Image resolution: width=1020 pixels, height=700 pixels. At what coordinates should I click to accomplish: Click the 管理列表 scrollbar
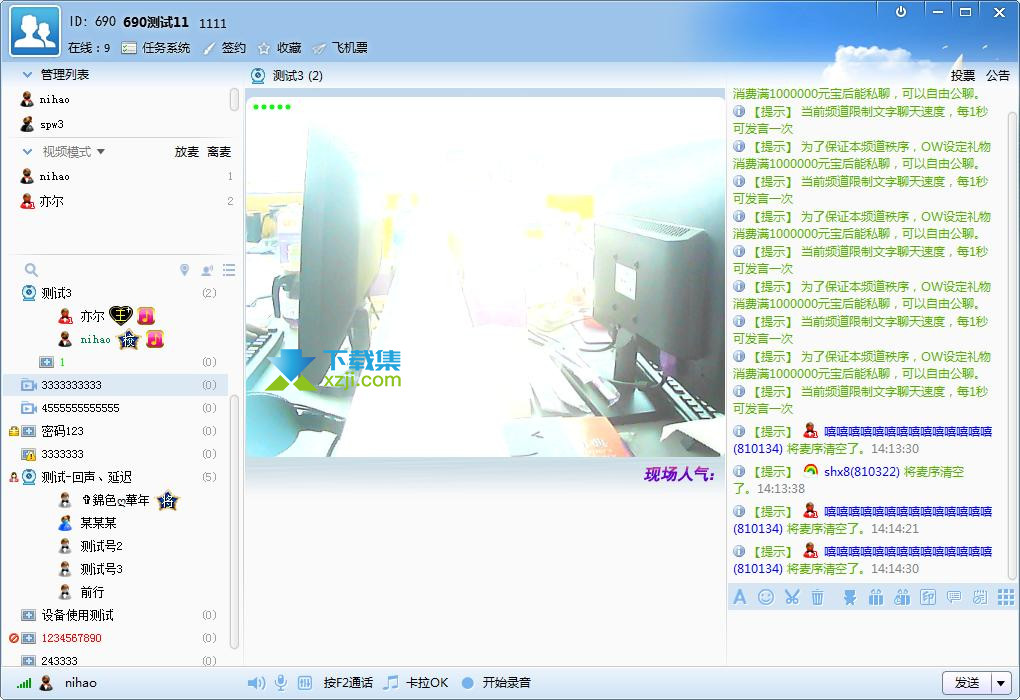point(234,100)
